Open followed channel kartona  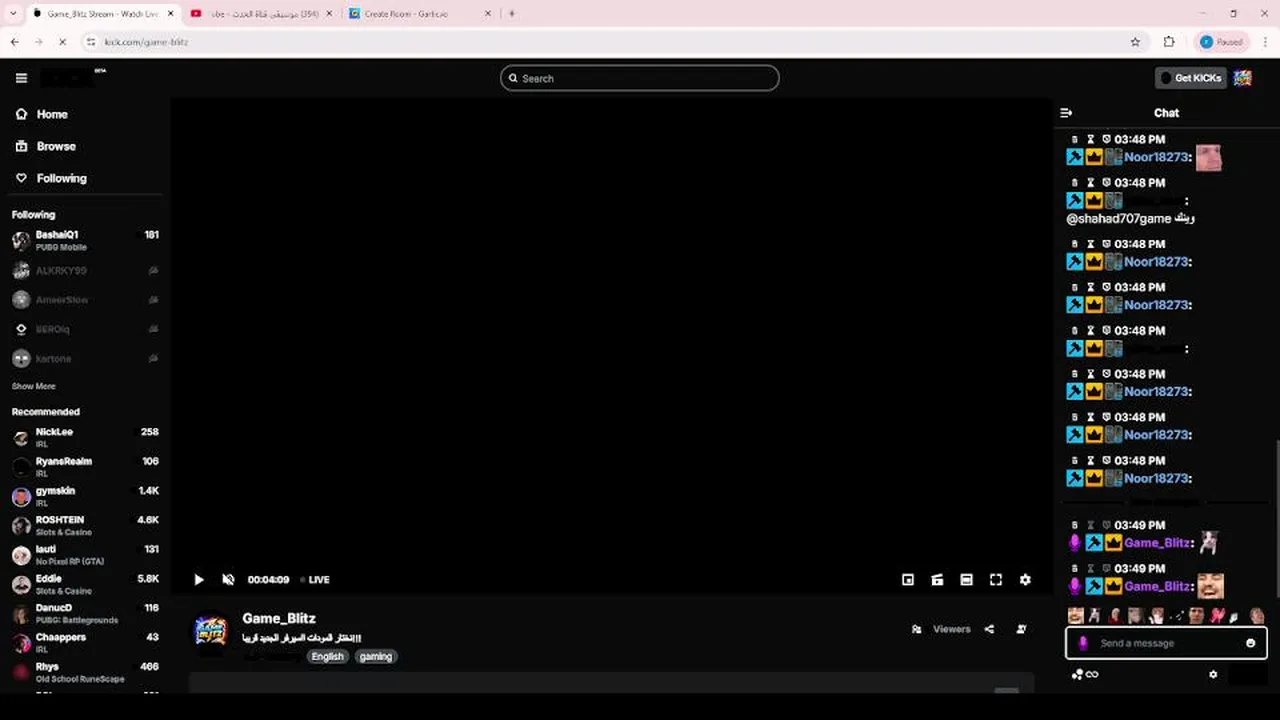[85, 358]
